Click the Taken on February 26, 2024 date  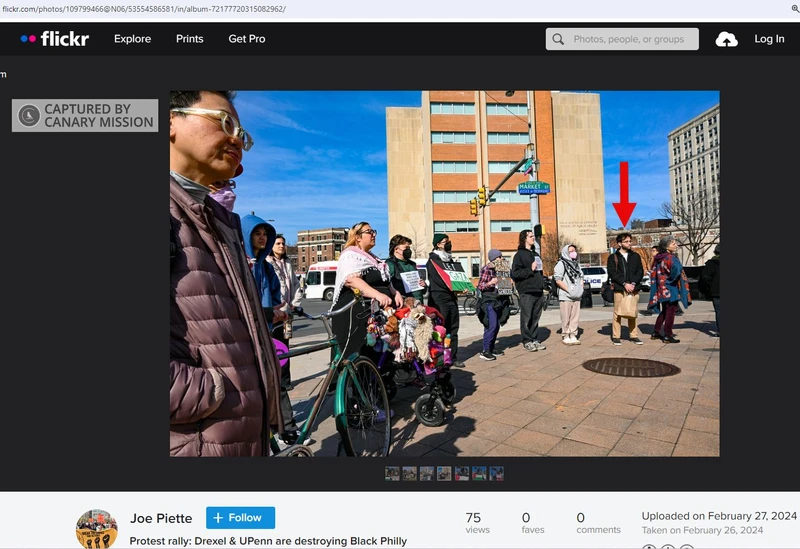702,530
